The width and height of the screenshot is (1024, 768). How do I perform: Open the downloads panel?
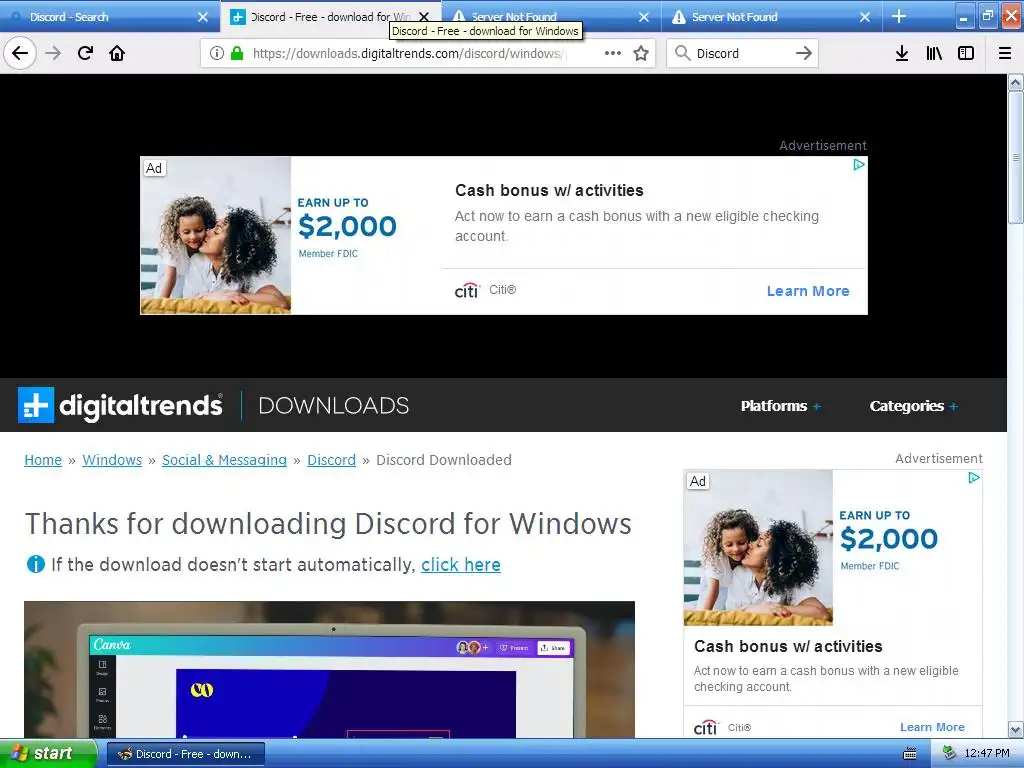coord(902,53)
